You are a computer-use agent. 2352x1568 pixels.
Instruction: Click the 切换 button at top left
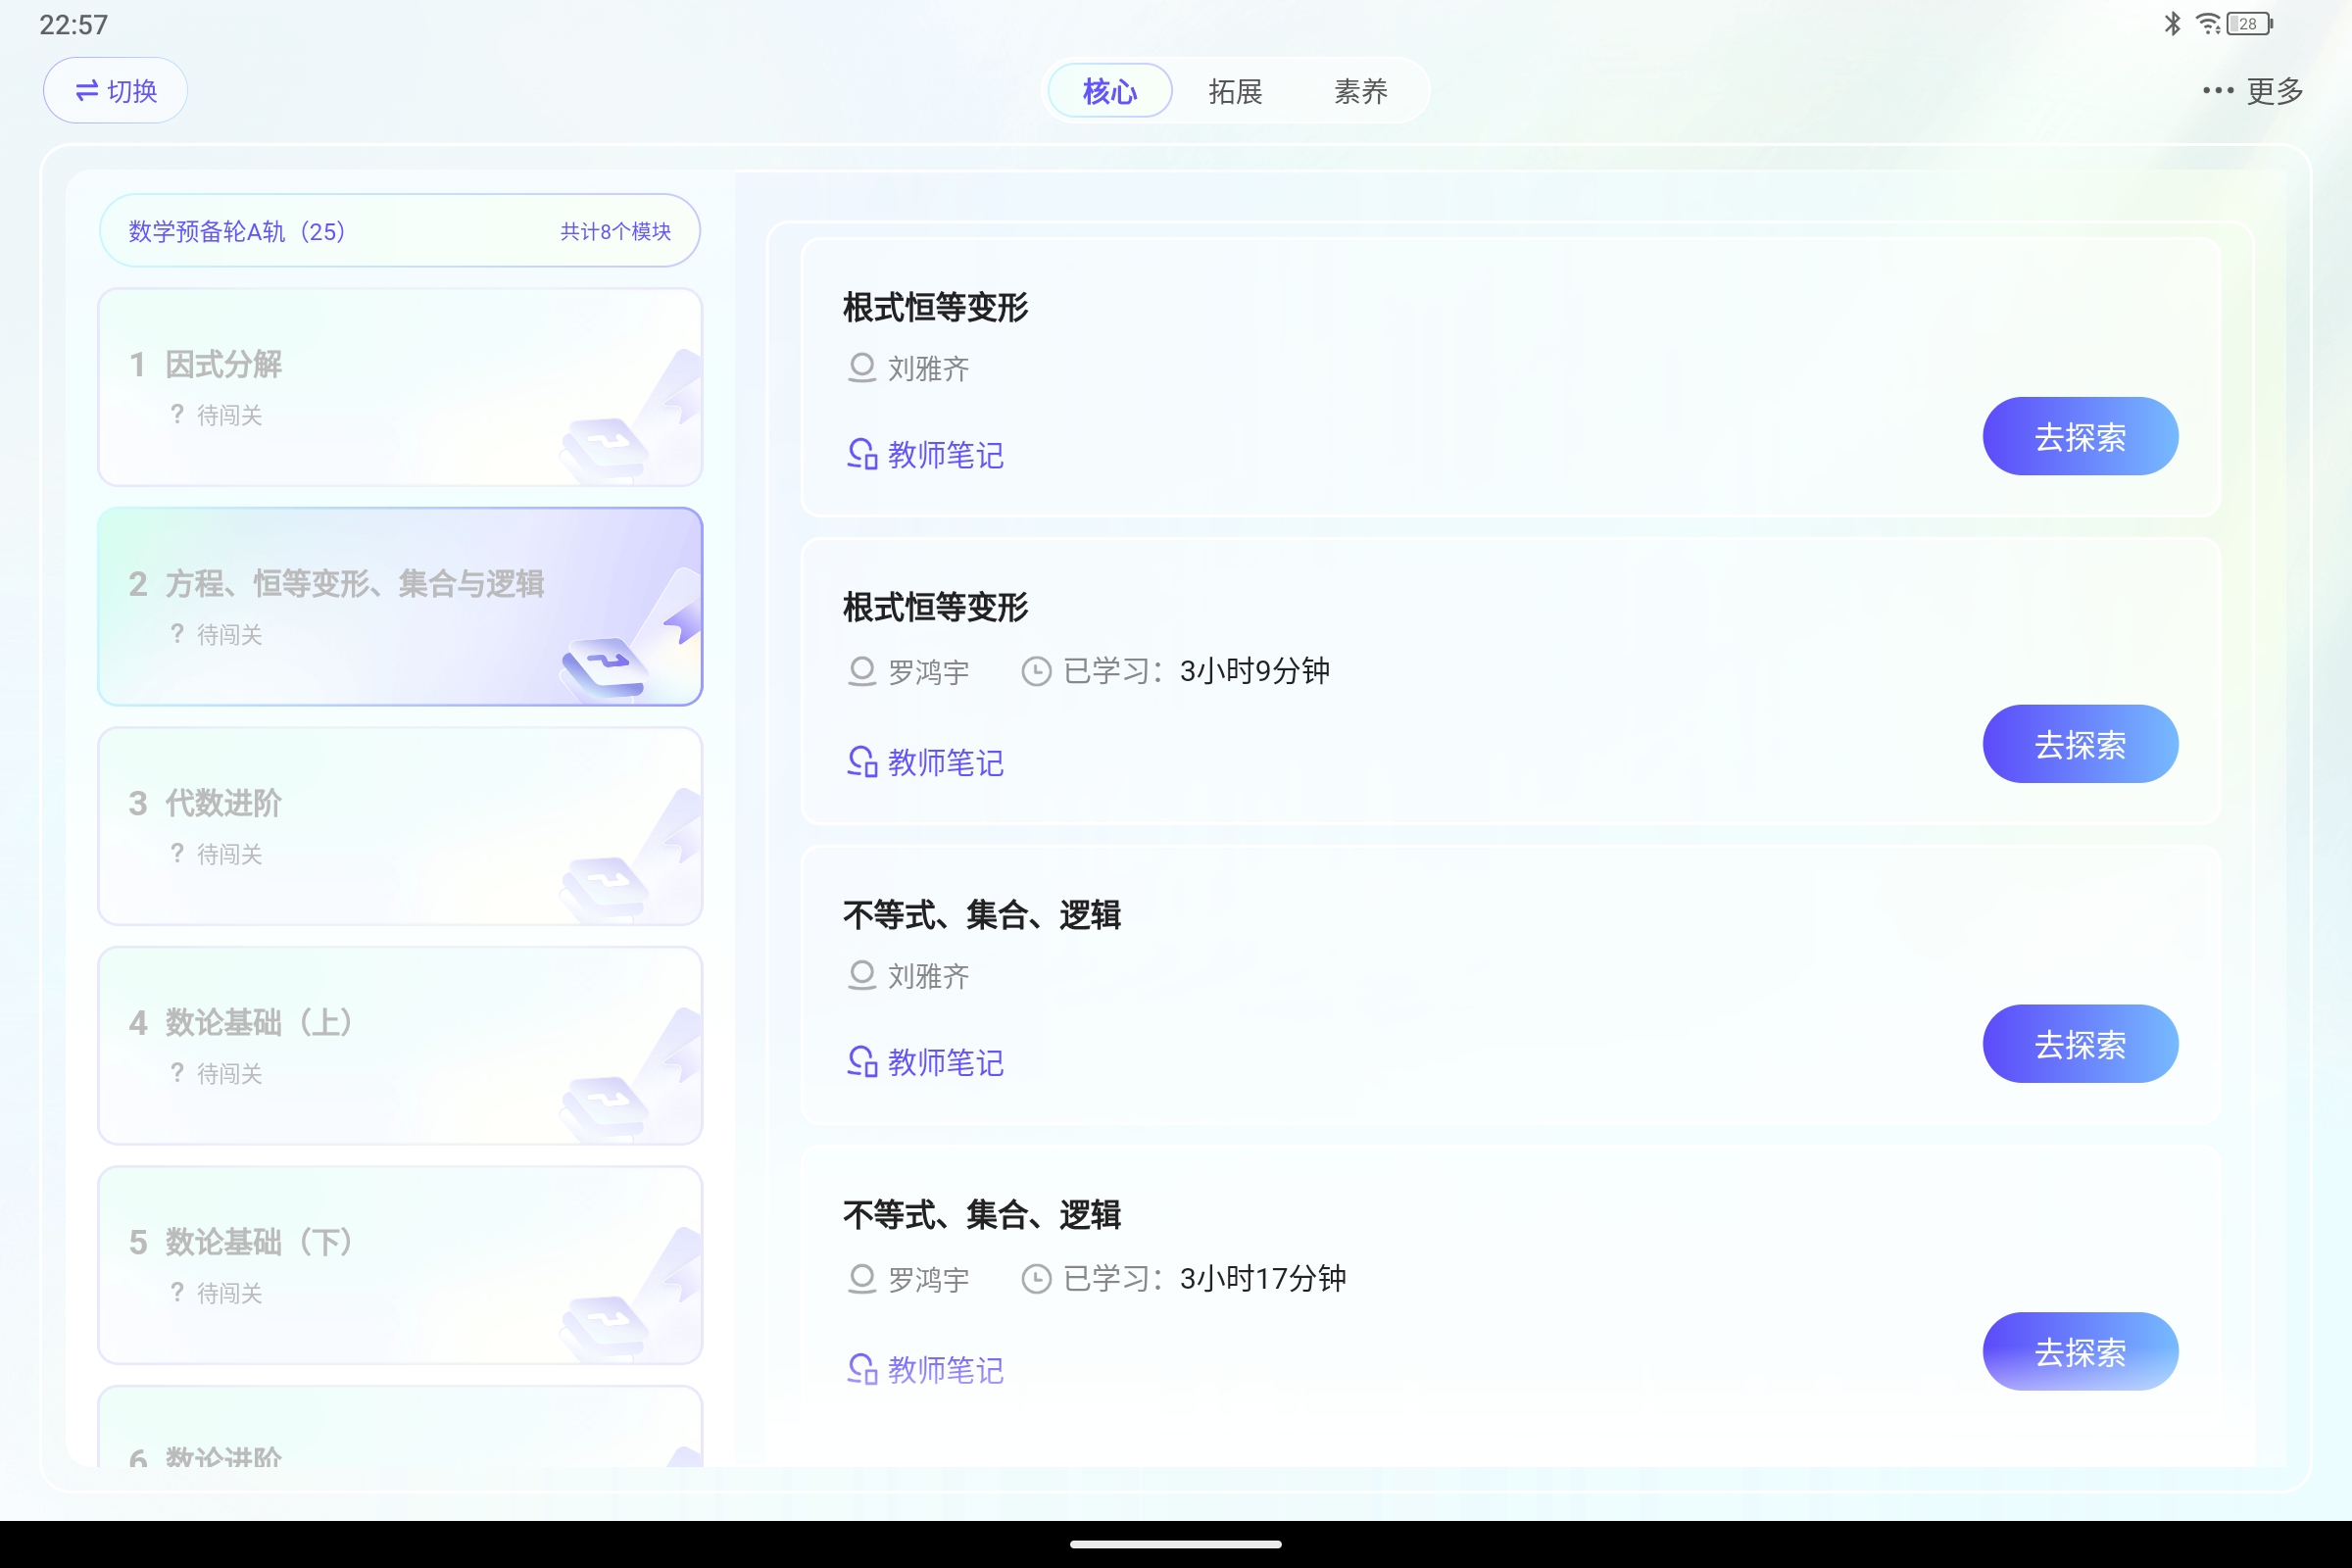(x=114, y=90)
